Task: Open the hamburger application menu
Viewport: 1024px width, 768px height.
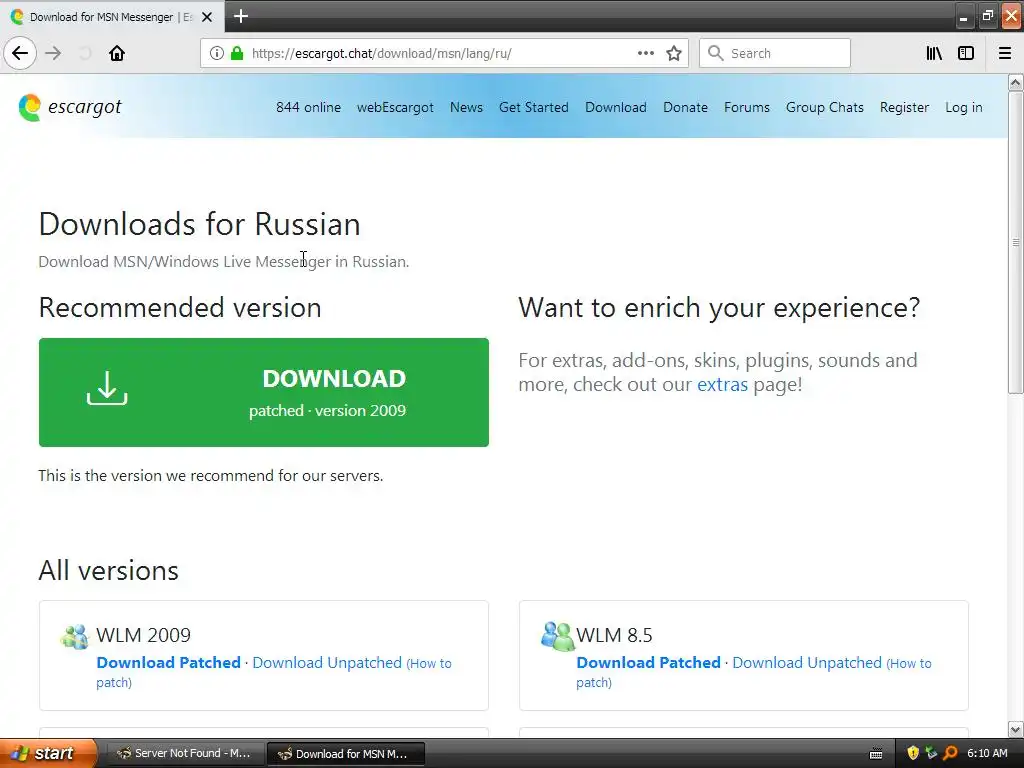Action: 1004,53
